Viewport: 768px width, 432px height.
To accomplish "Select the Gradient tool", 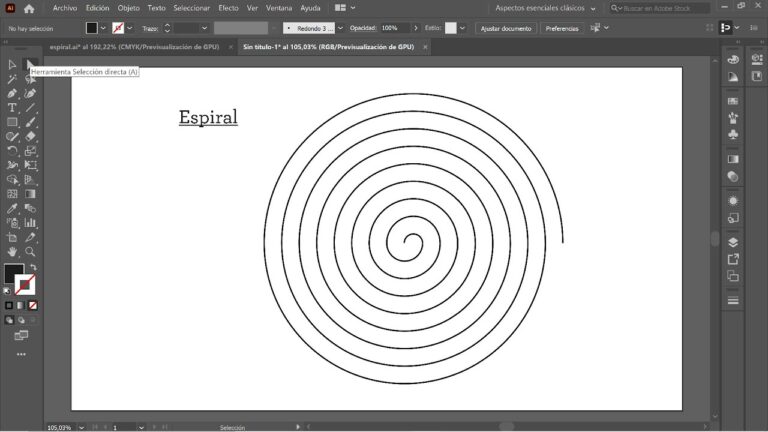I will click(30, 194).
